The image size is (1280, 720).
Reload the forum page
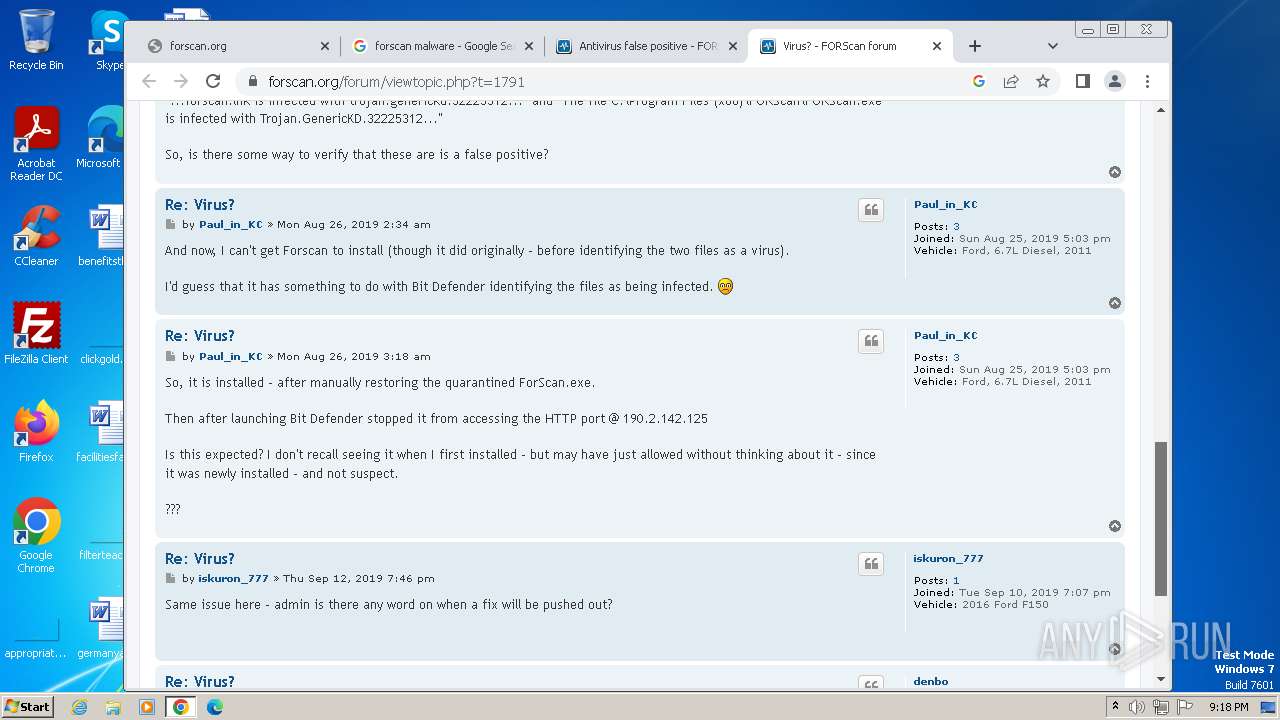coord(213,81)
